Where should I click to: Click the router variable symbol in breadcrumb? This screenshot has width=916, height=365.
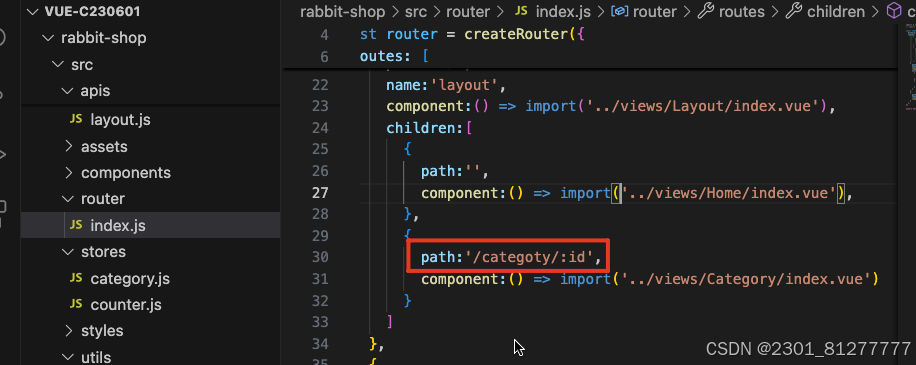click(655, 12)
